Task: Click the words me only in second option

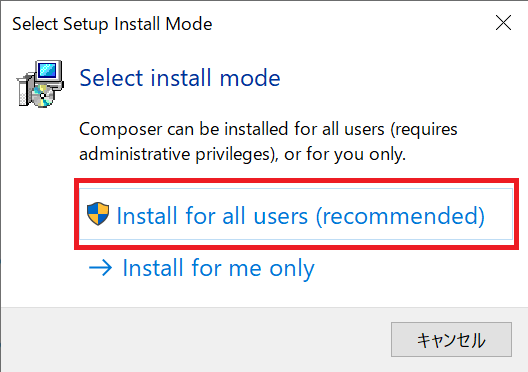Action: tap(271, 269)
